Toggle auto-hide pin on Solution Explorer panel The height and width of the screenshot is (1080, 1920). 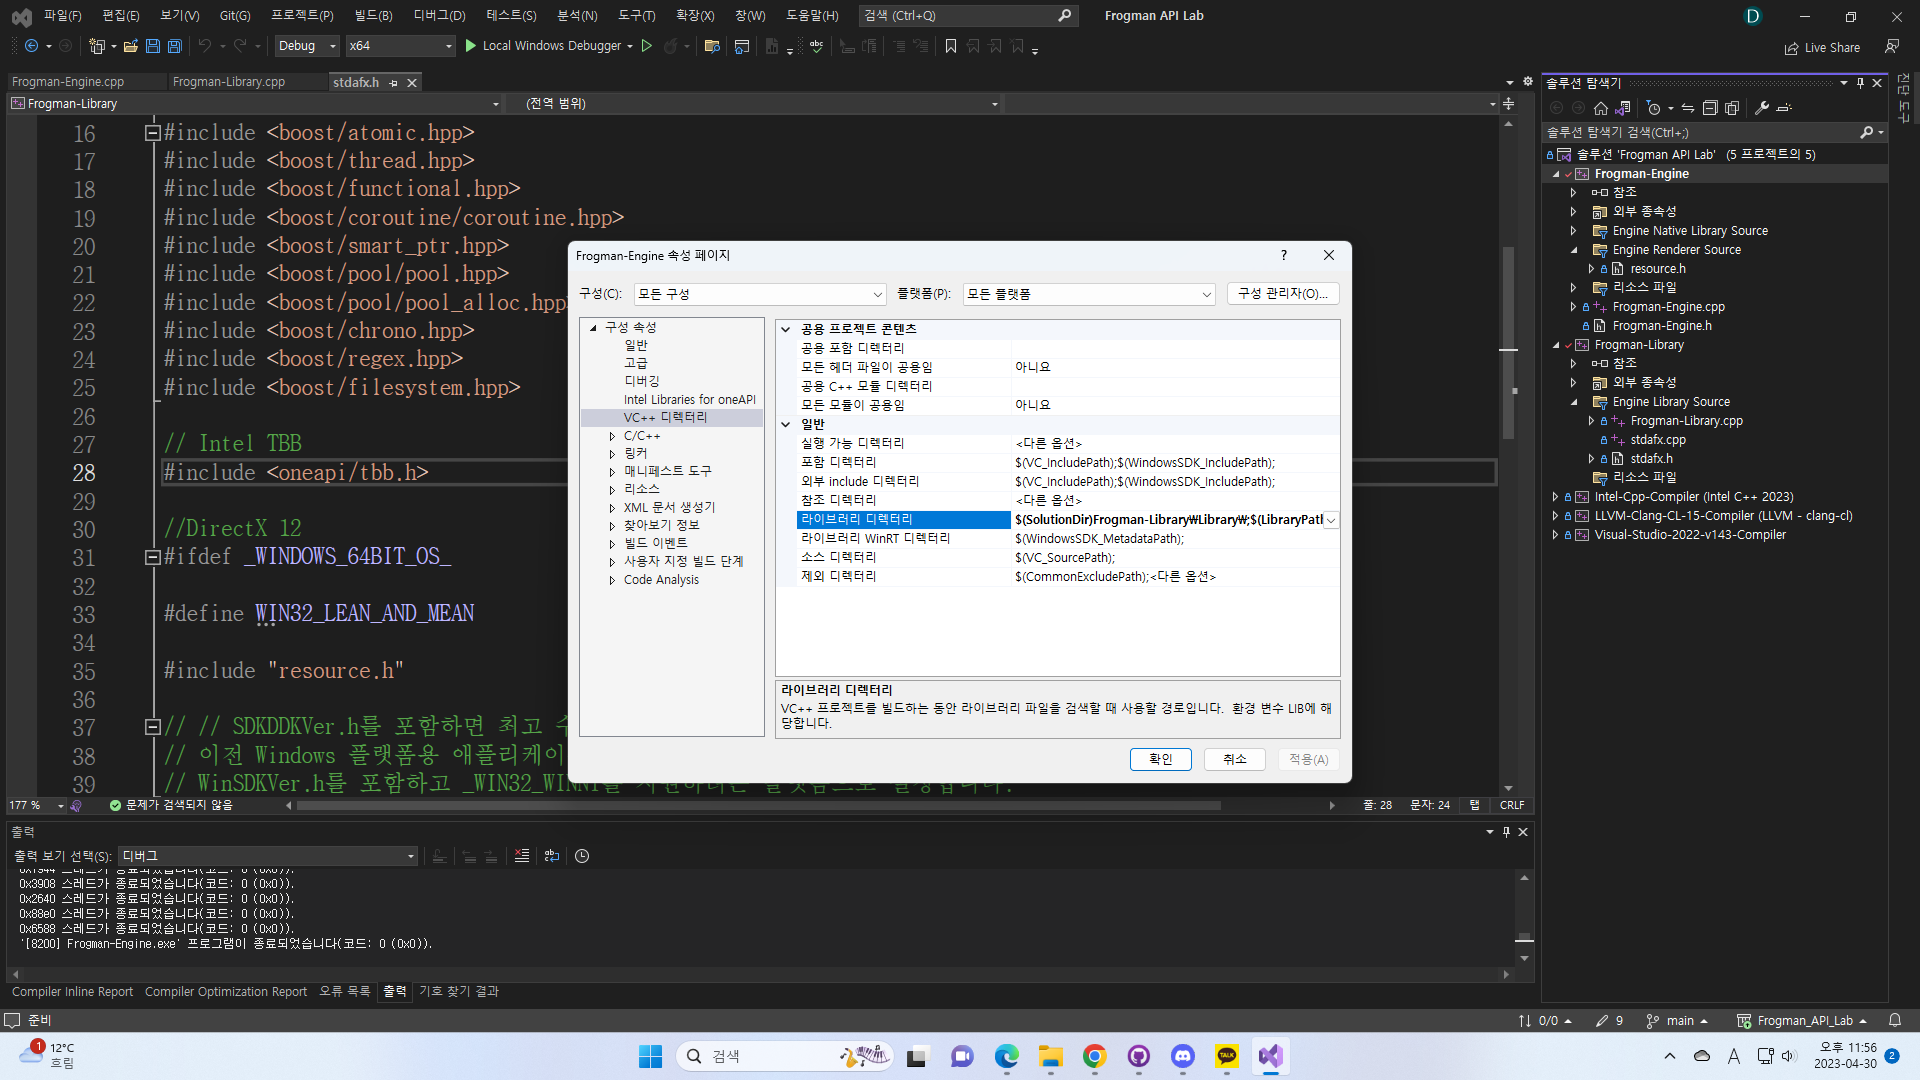point(1860,83)
